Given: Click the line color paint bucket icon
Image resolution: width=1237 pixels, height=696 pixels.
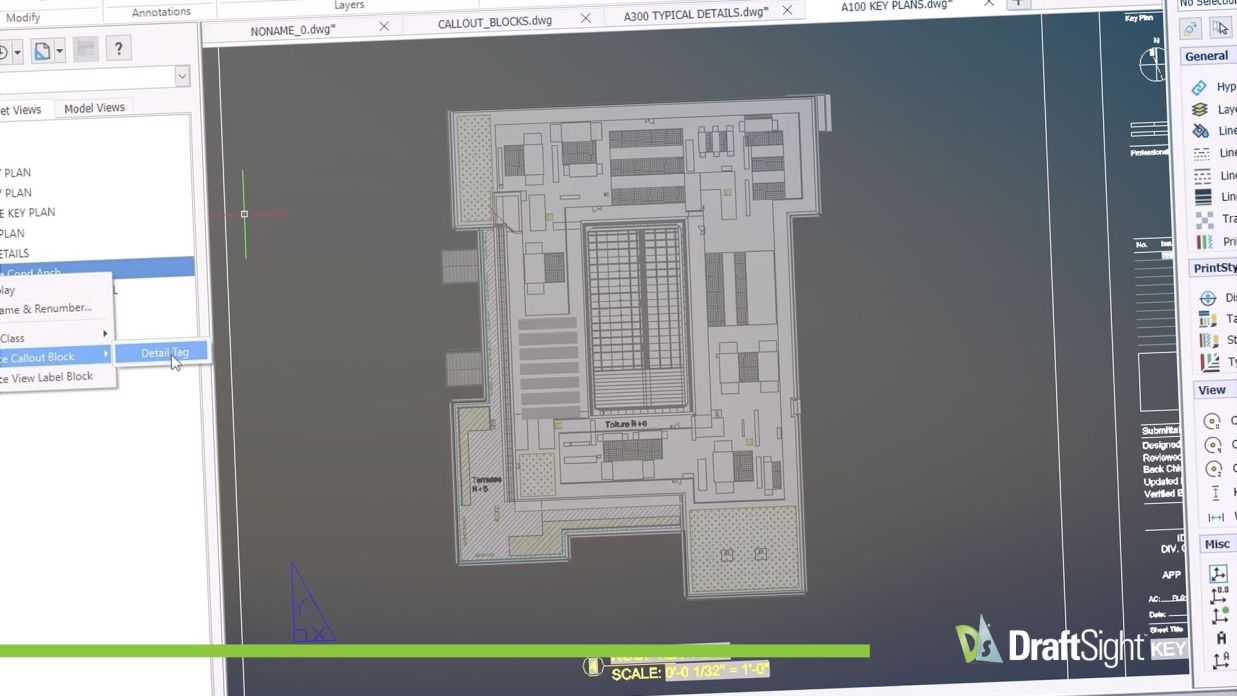Looking at the screenshot, I should 1201,131.
